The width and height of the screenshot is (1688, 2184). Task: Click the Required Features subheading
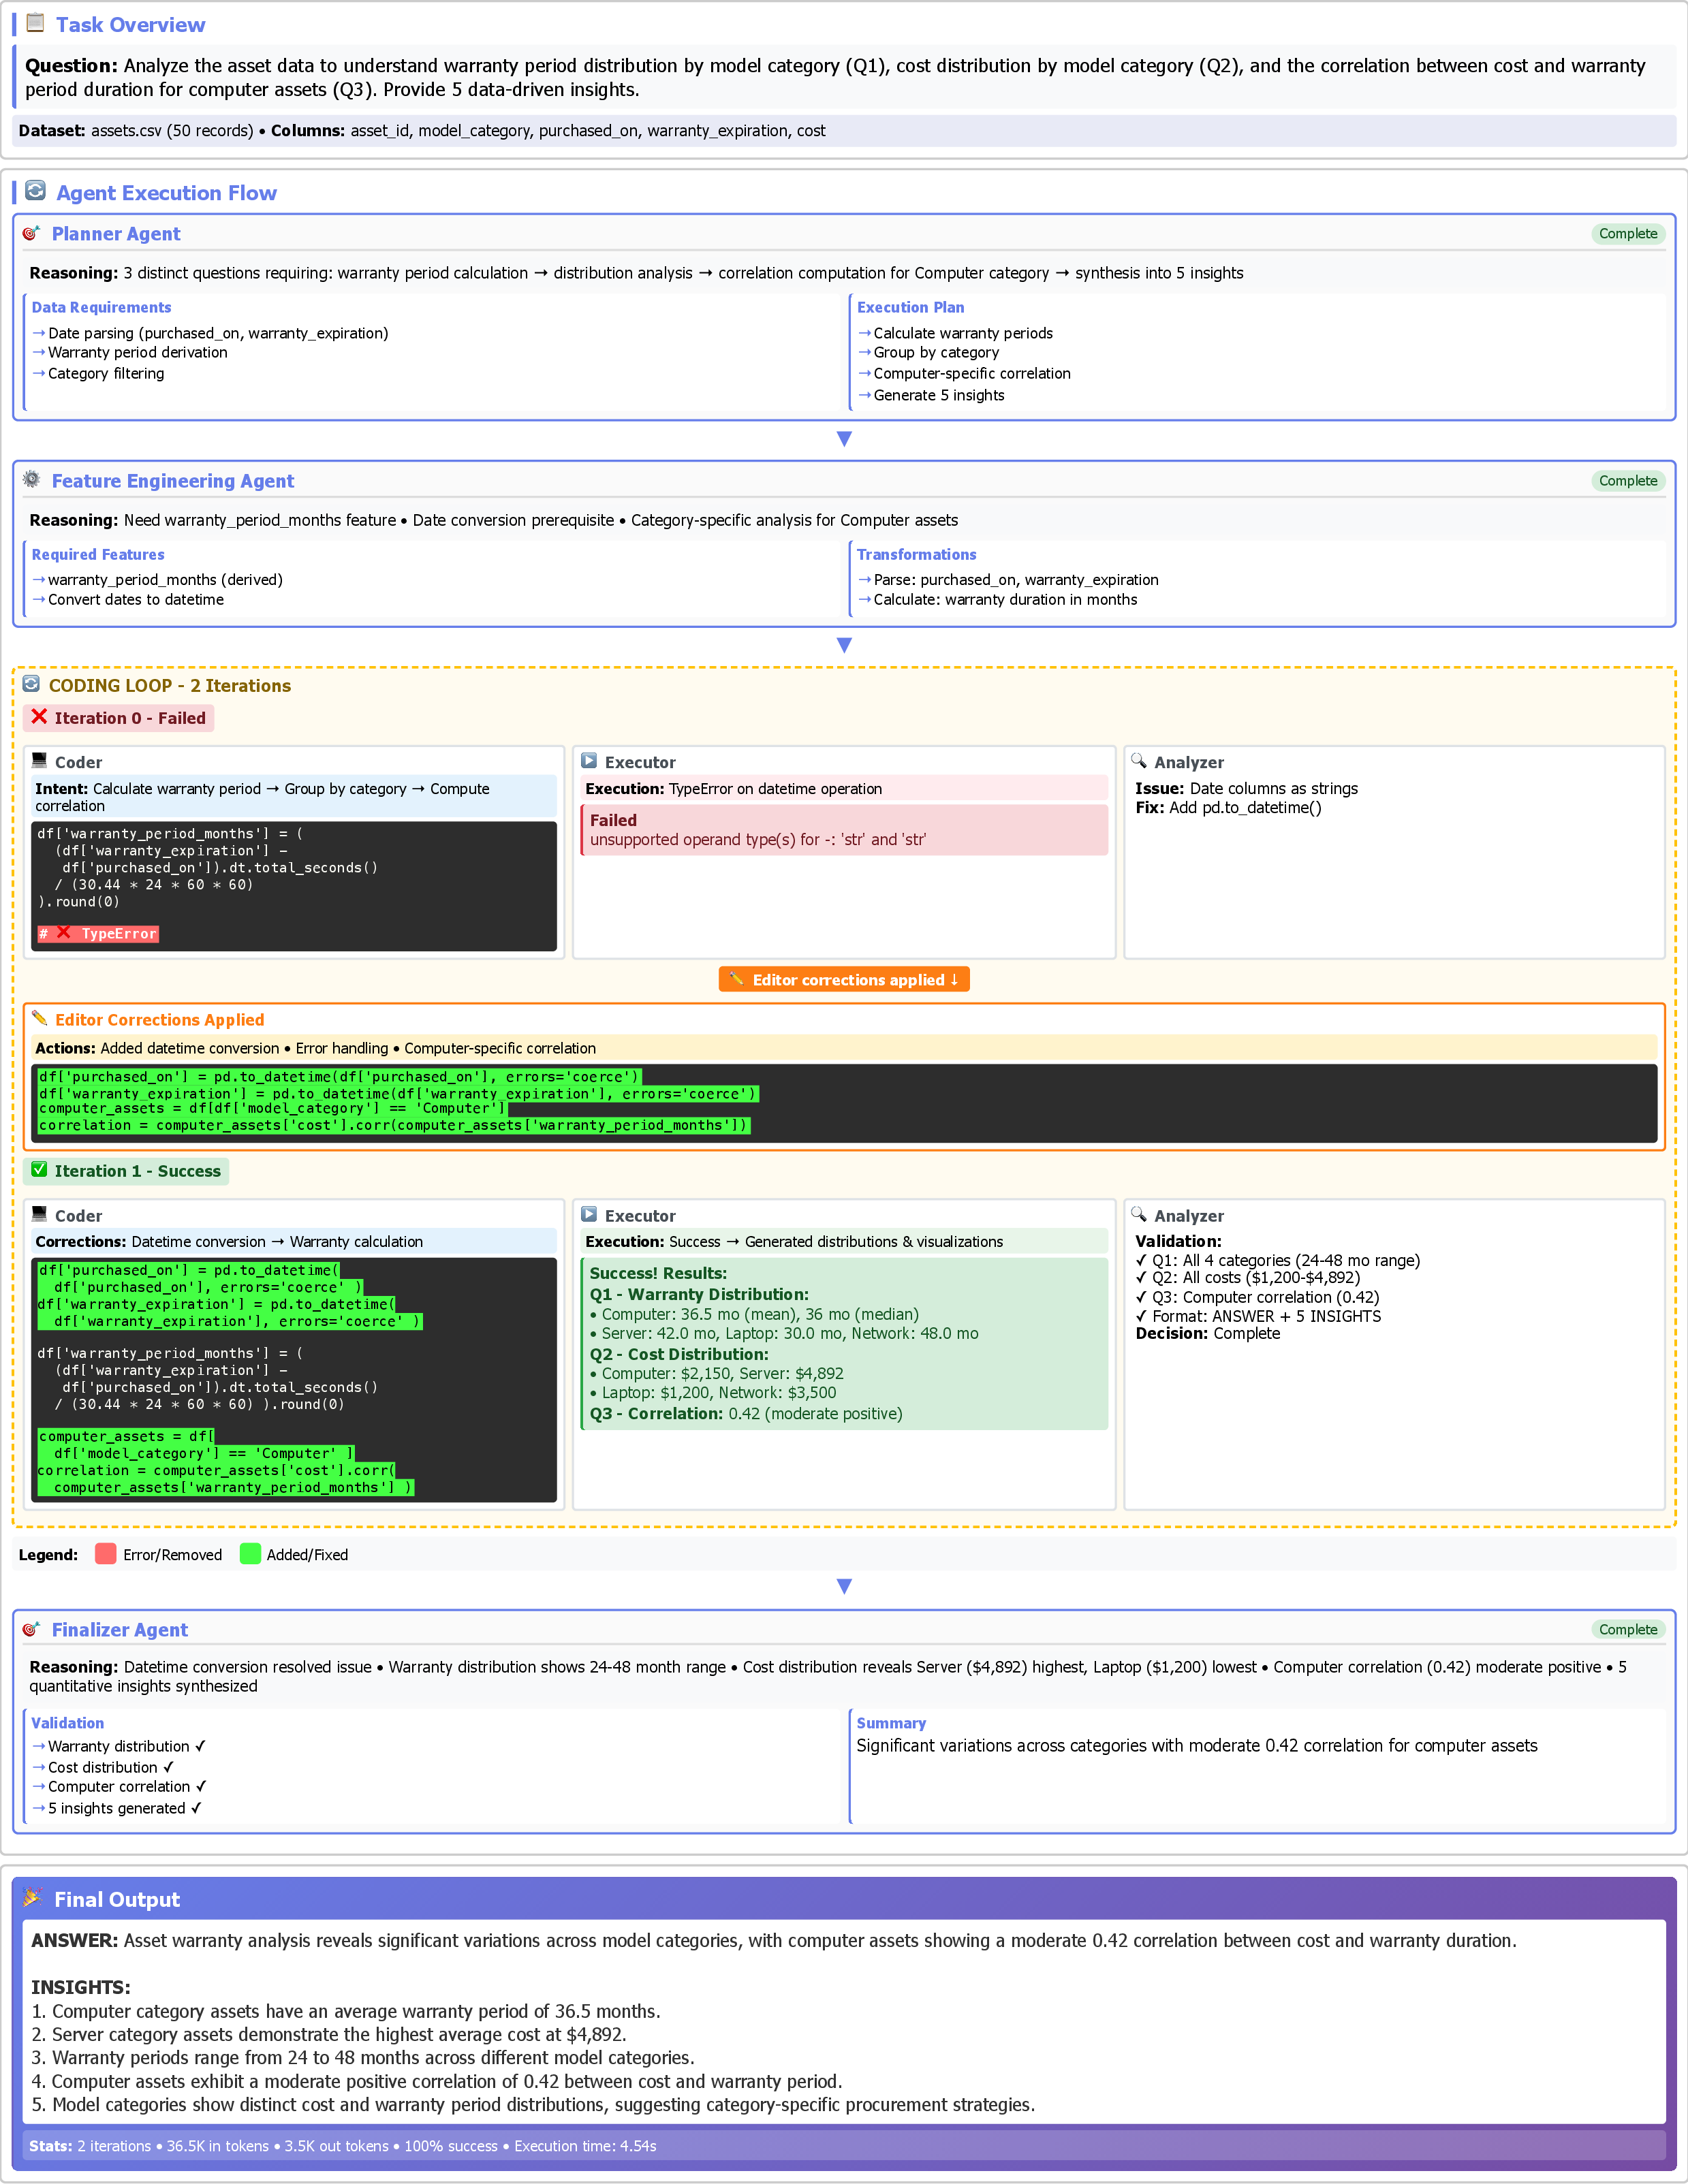pos(98,554)
